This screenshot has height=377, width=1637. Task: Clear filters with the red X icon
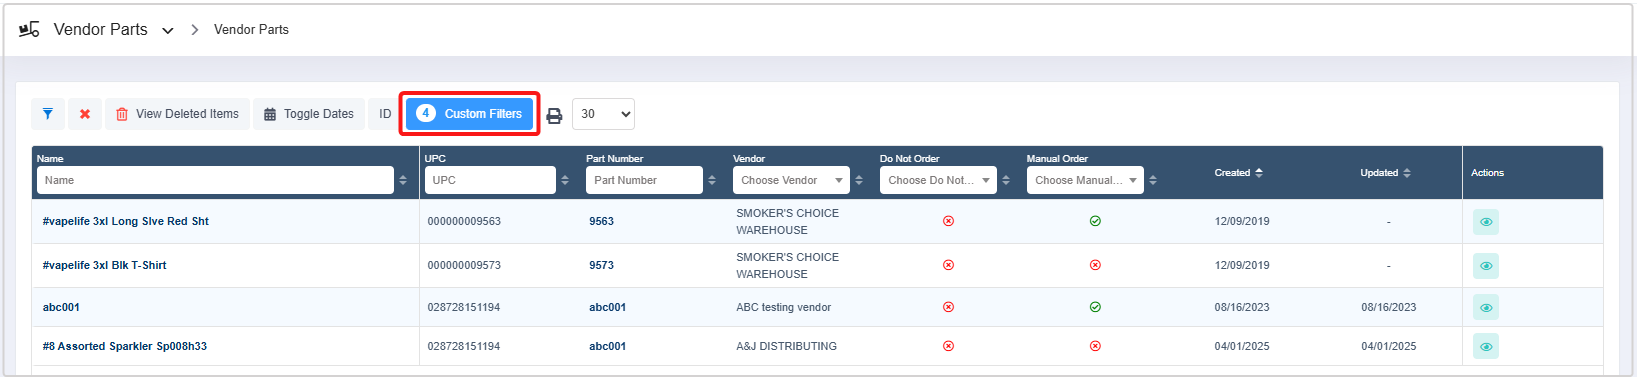pos(85,114)
